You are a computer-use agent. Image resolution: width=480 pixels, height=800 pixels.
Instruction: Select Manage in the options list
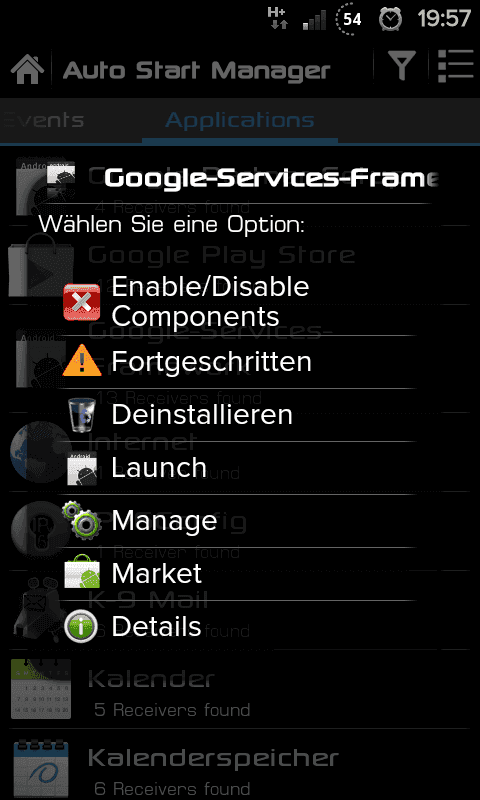(x=240, y=520)
